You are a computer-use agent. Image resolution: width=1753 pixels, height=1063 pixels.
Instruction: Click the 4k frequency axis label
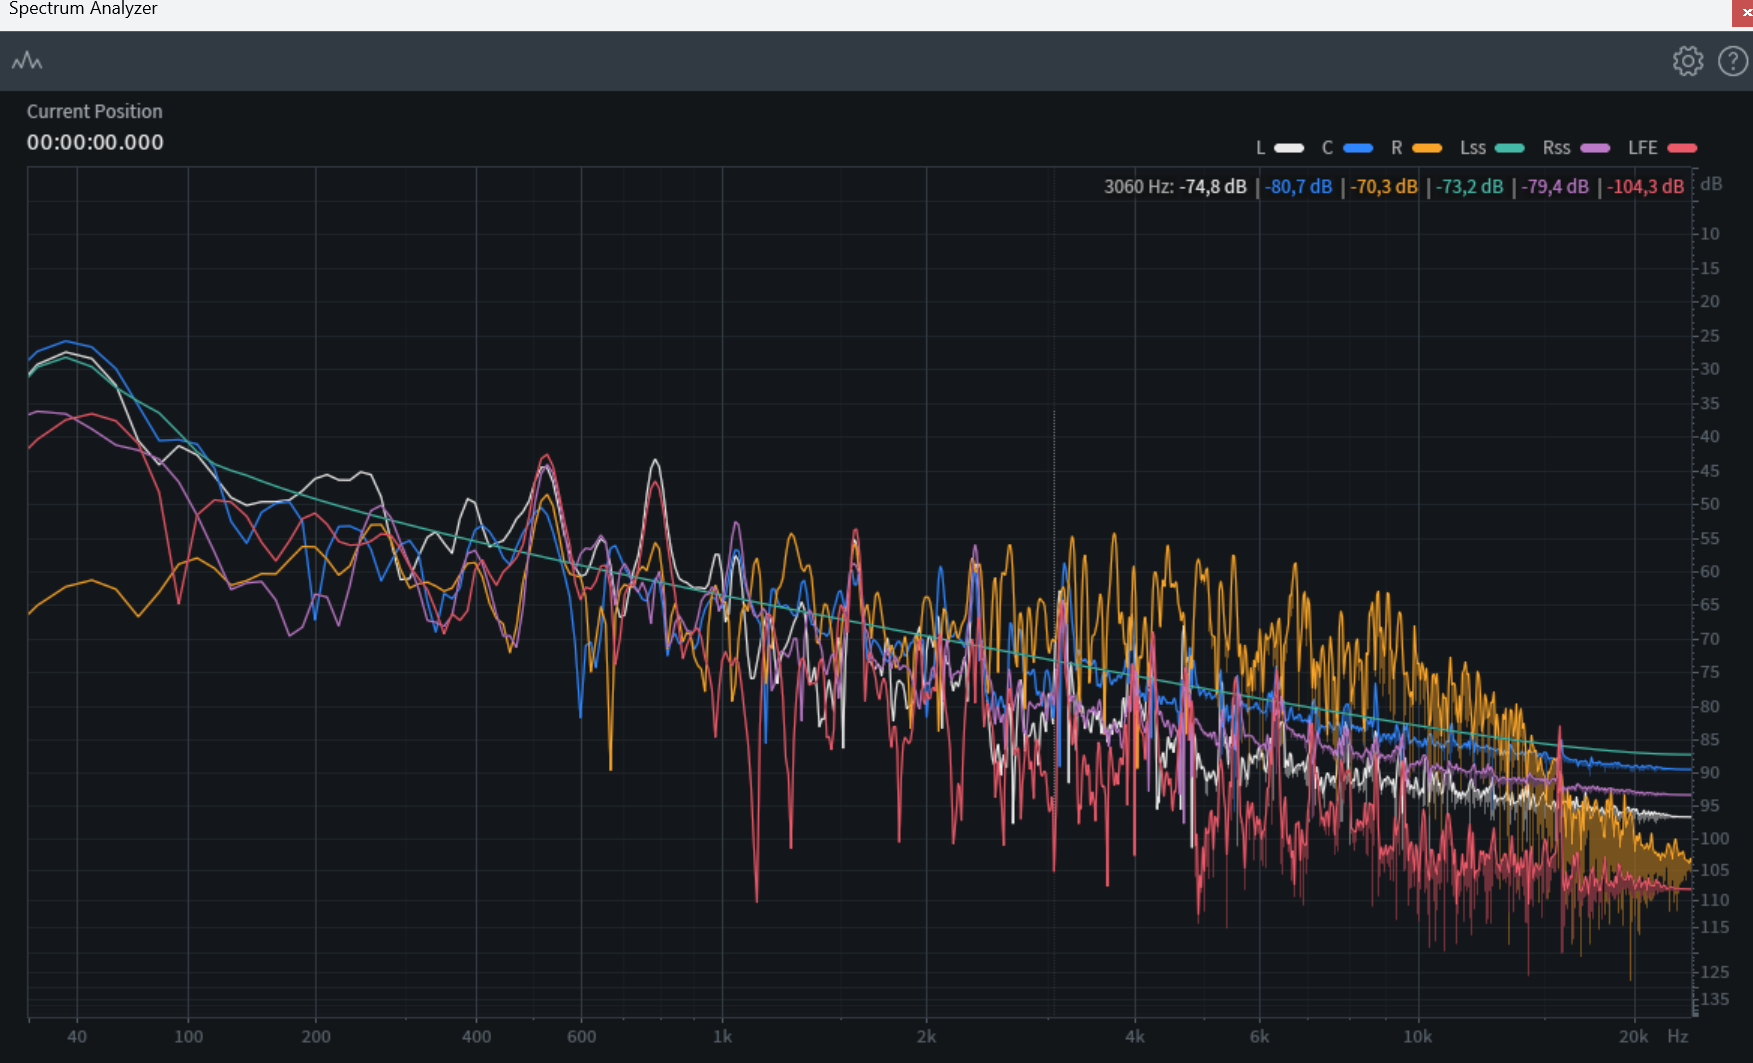click(x=1135, y=1037)
